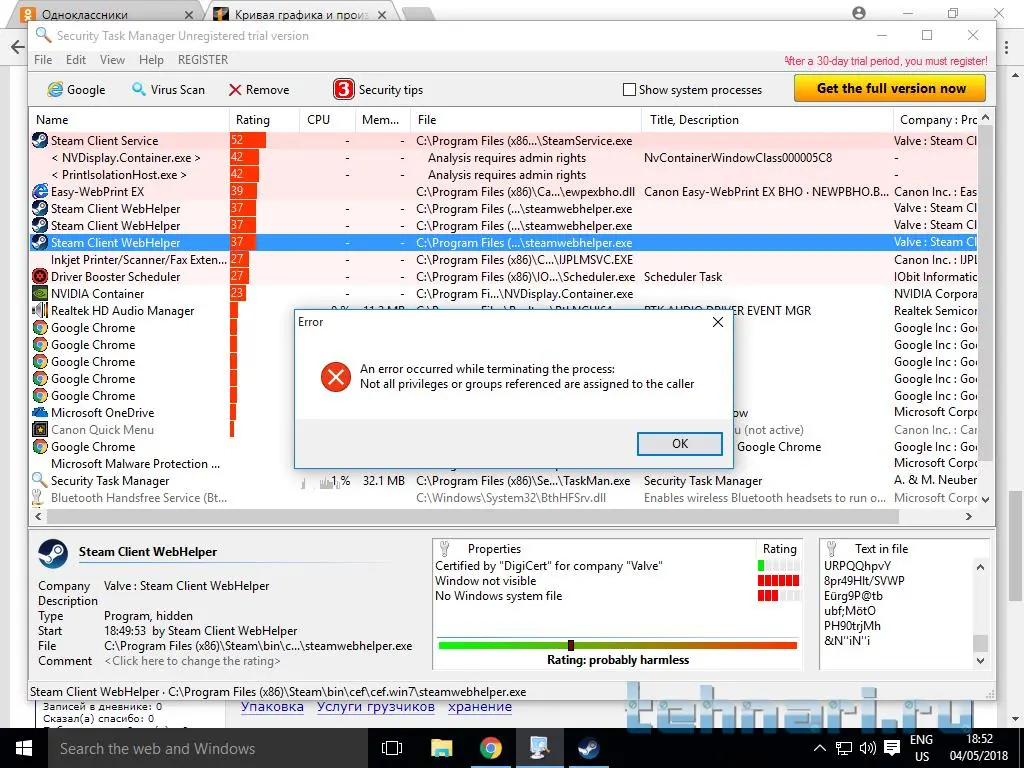Sort by the Rating column header

(264, 120)
